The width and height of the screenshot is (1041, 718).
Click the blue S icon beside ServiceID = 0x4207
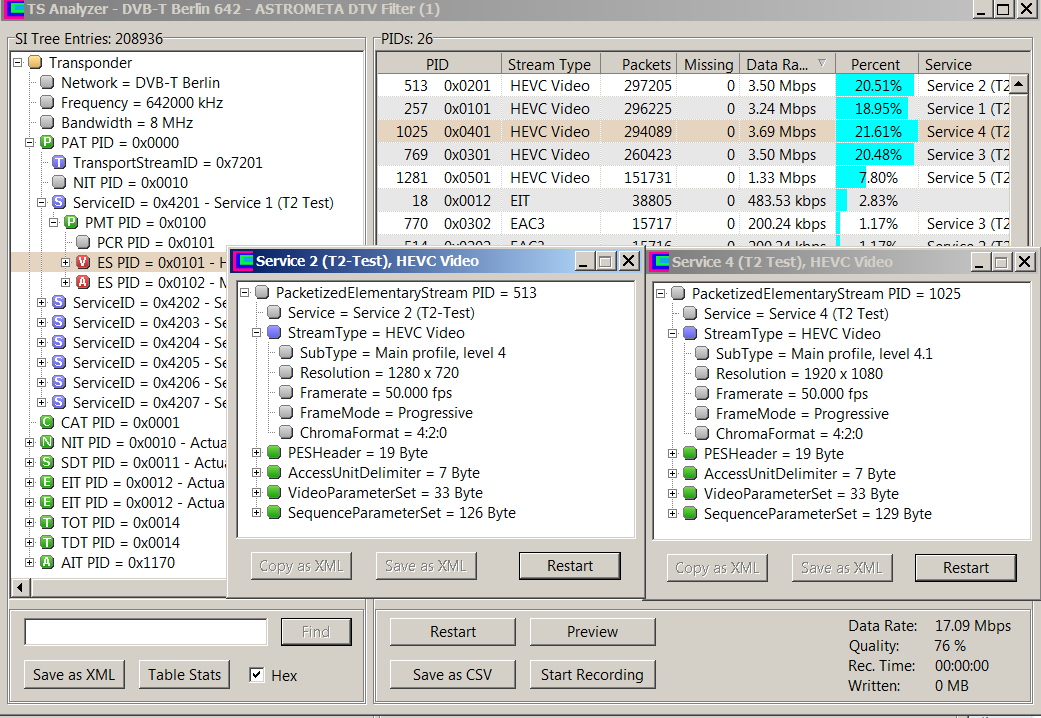click(59, 403)
